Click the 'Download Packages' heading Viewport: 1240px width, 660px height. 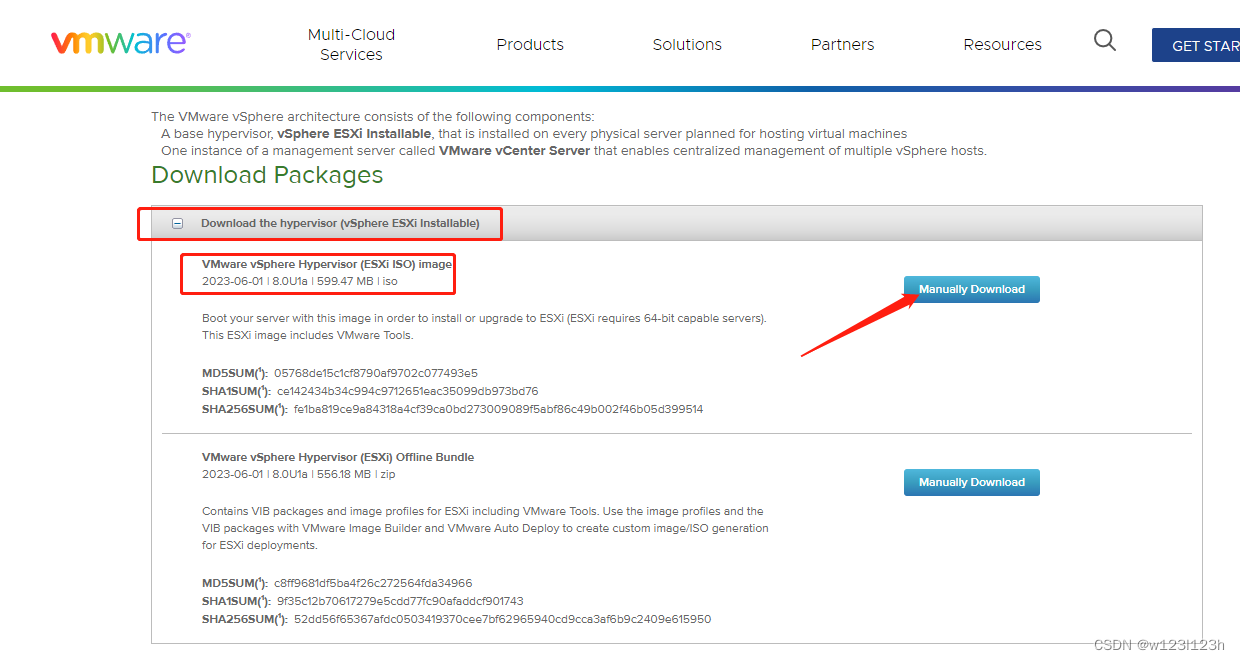tap(267, 175)
